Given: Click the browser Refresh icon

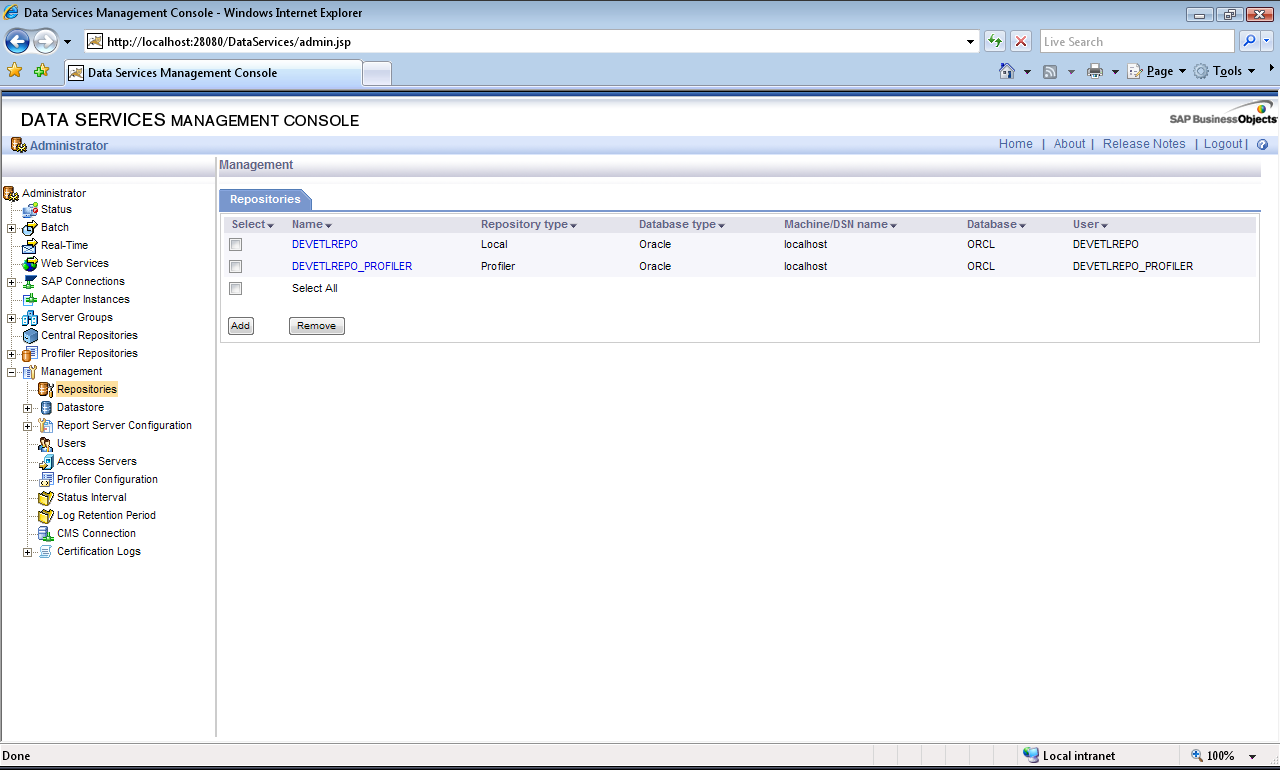Looking at the screenshot, I should [x=995, y=41].
